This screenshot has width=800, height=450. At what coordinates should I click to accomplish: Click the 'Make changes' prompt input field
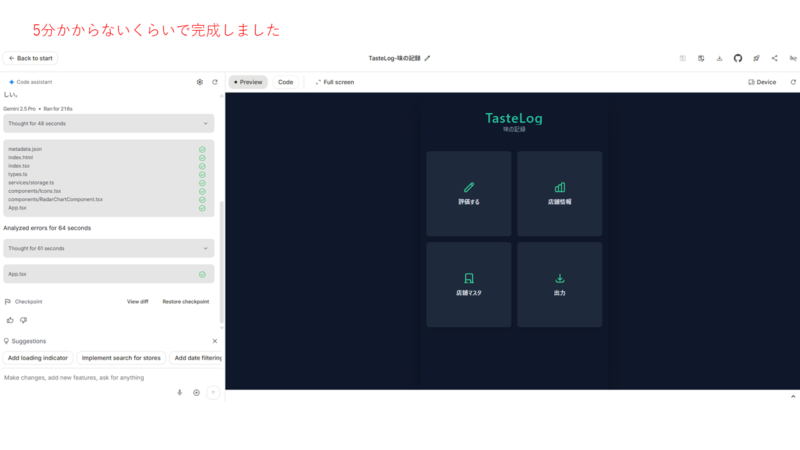point(85,378)
